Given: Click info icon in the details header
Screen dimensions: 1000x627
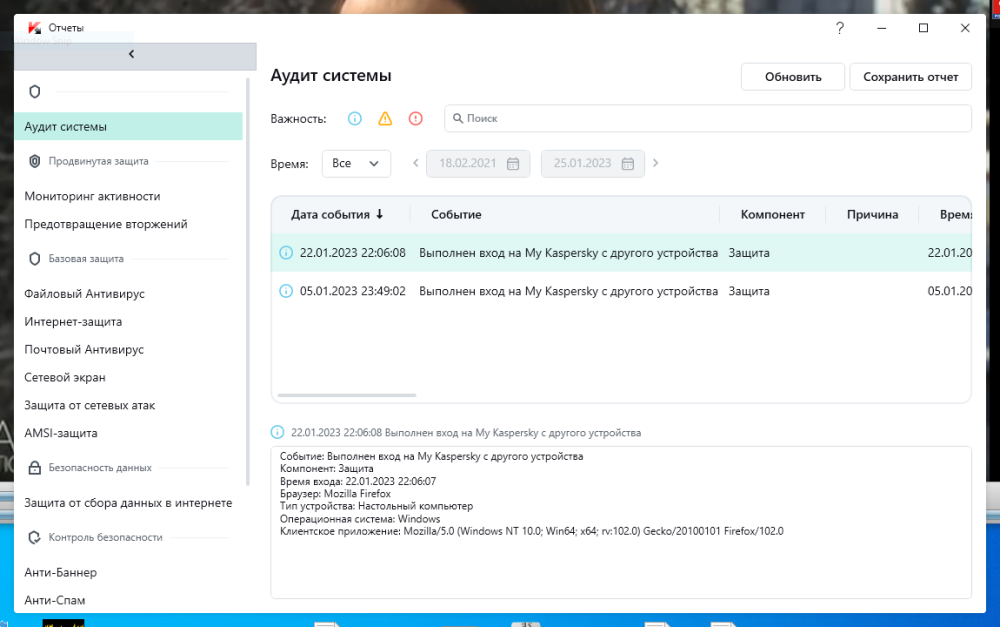Looking at the screenshot, I should 277,432.
